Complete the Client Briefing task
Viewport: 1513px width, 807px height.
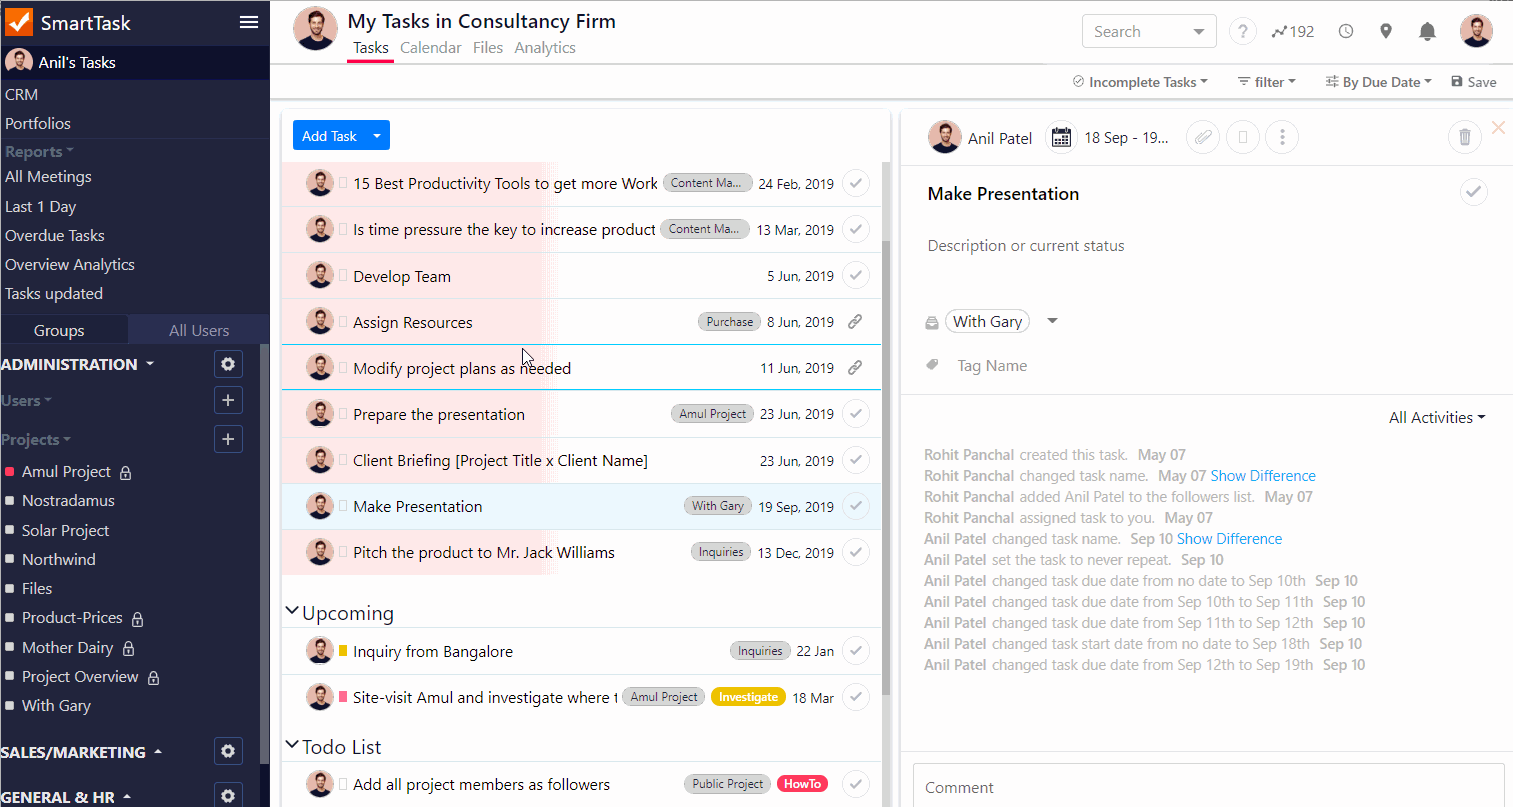tap(855, 460)
